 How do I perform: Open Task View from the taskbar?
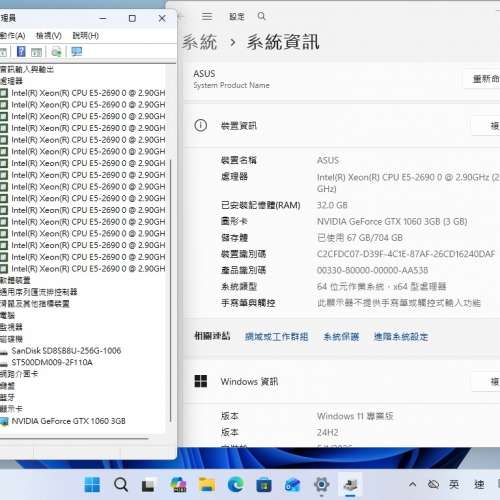pos(148,485)
